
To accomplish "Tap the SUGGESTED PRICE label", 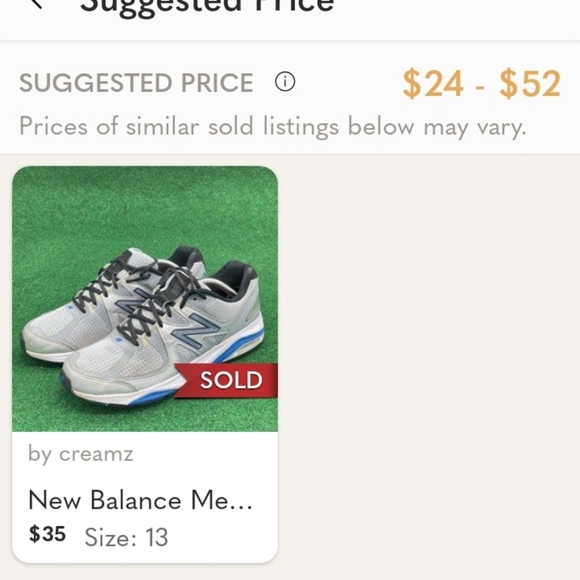I will tap(136, 82).
